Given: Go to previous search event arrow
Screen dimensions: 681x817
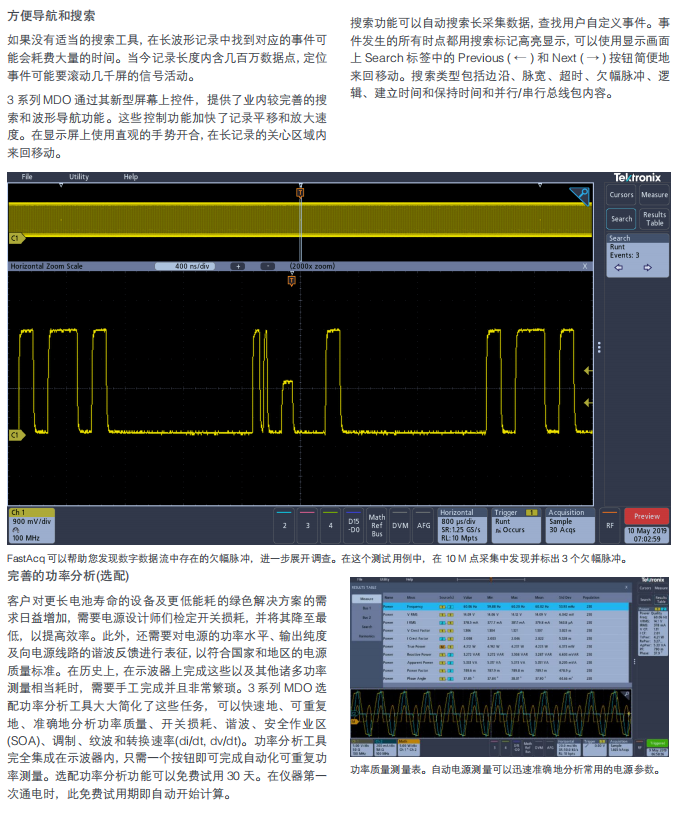Looking at the screenshot, I should coord(618,268).
